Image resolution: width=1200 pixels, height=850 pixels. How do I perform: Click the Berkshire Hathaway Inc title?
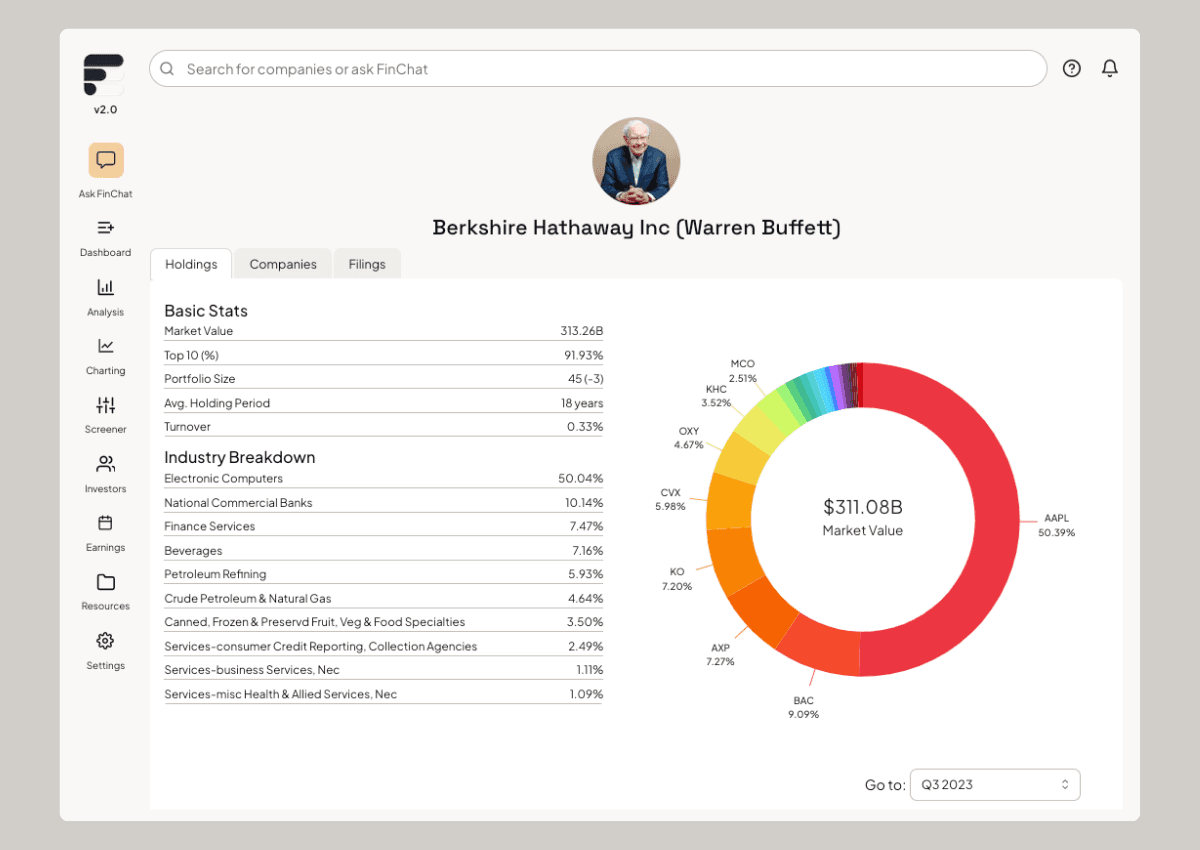[636, 228]
